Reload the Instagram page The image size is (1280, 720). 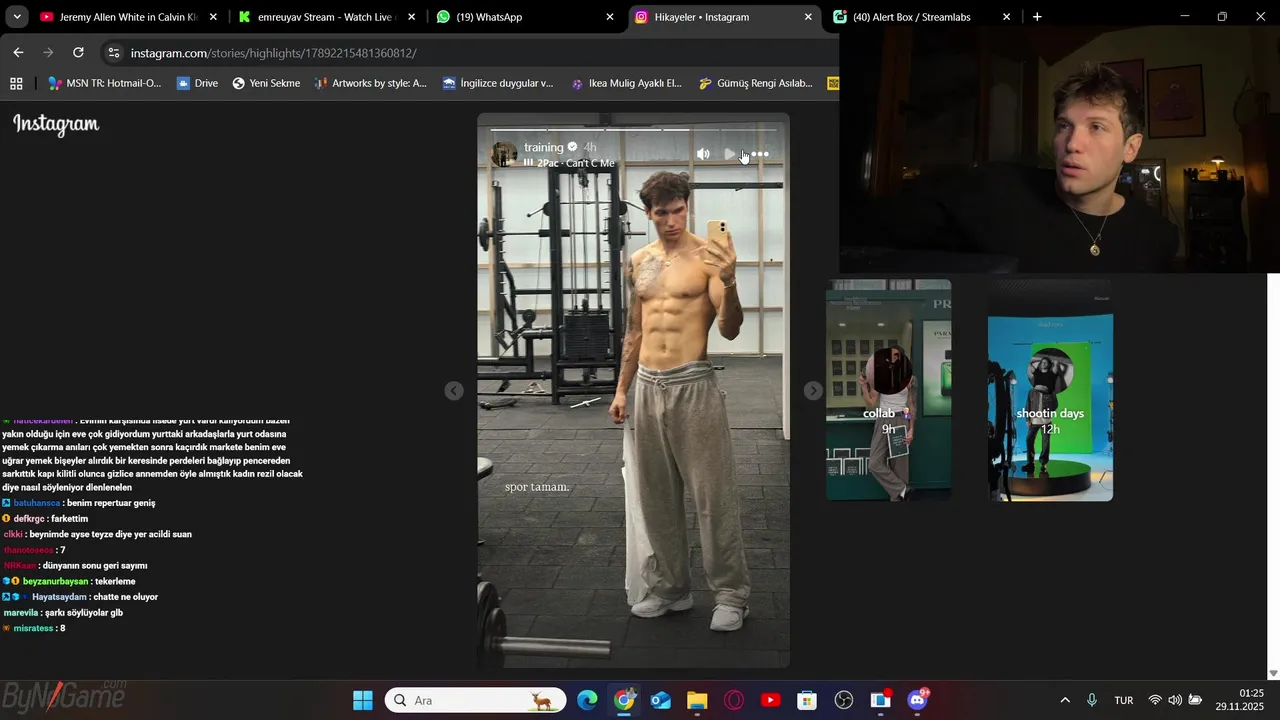tap(78, 52)
